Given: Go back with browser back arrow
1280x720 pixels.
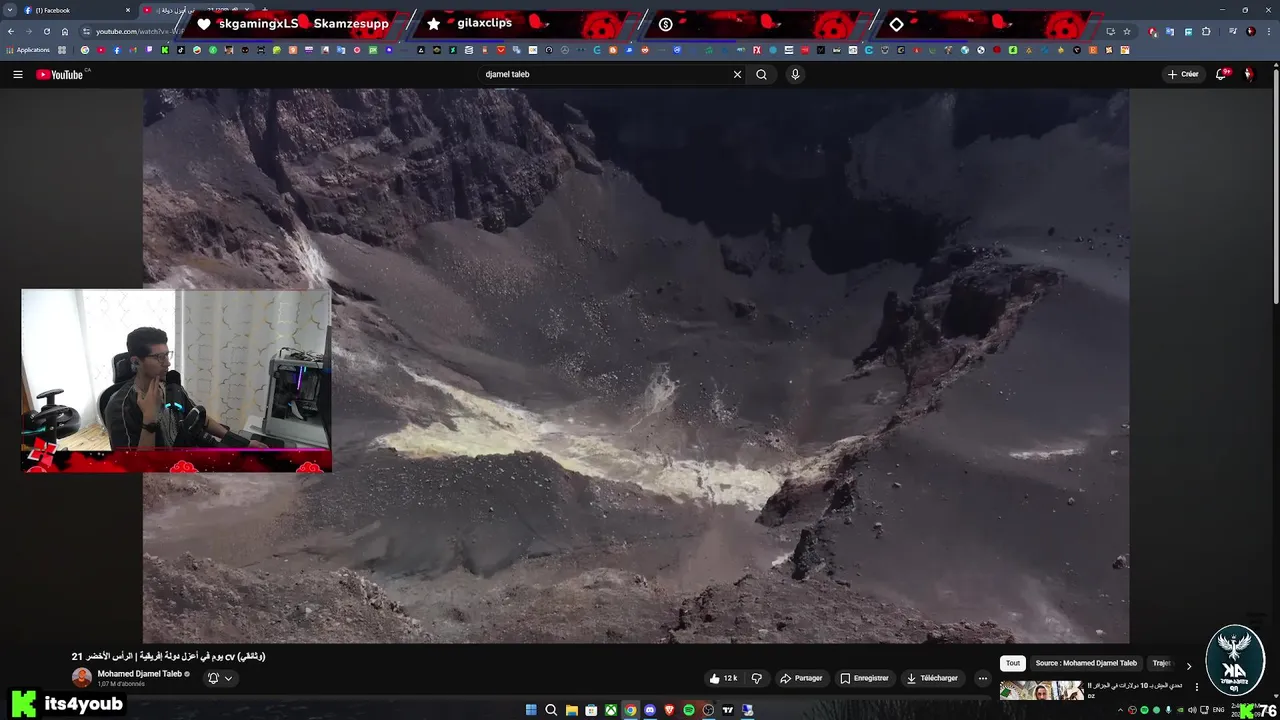Looking at the screenshot, I should tap(11, 31).
